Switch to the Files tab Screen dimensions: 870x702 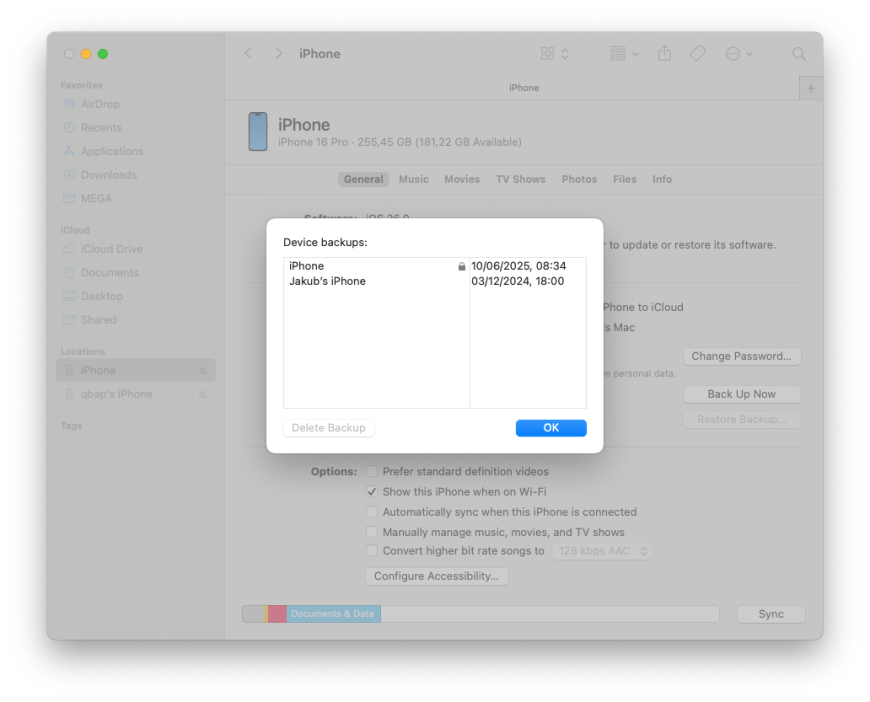624,179
